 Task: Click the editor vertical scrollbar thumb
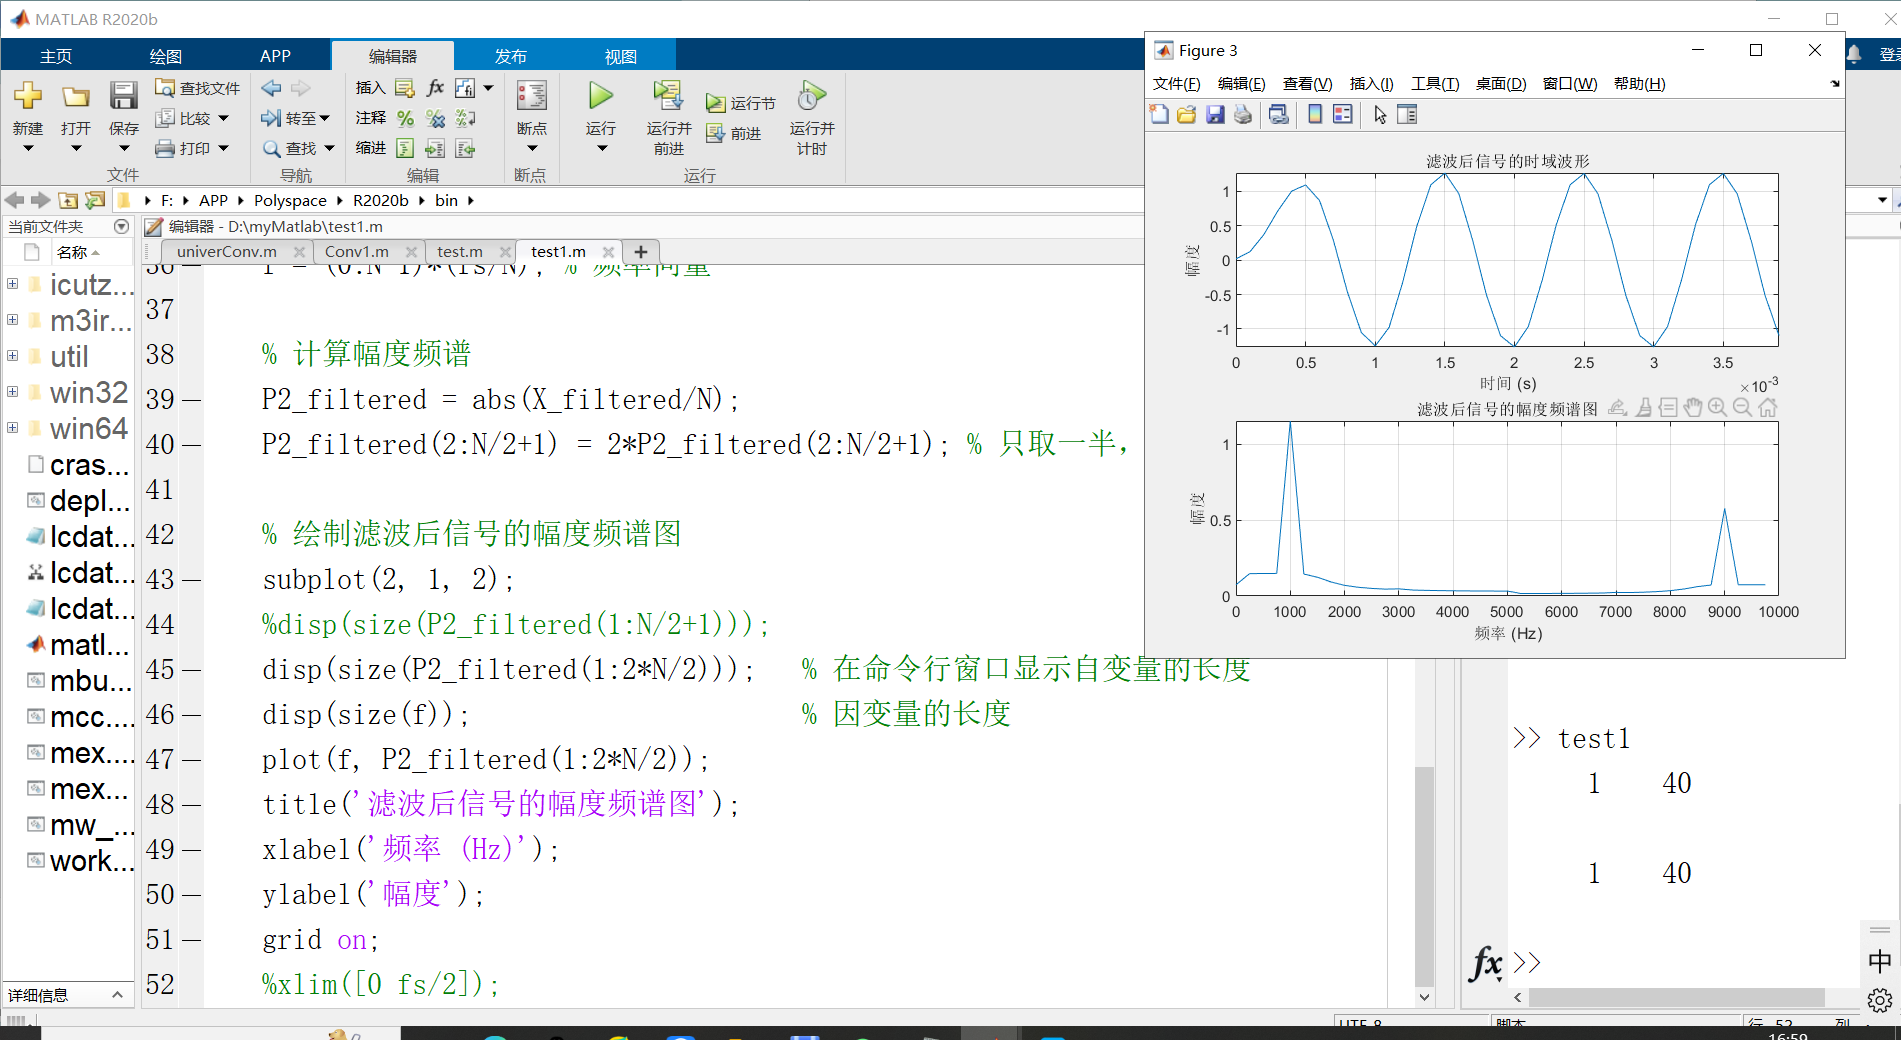(1424, 875)
